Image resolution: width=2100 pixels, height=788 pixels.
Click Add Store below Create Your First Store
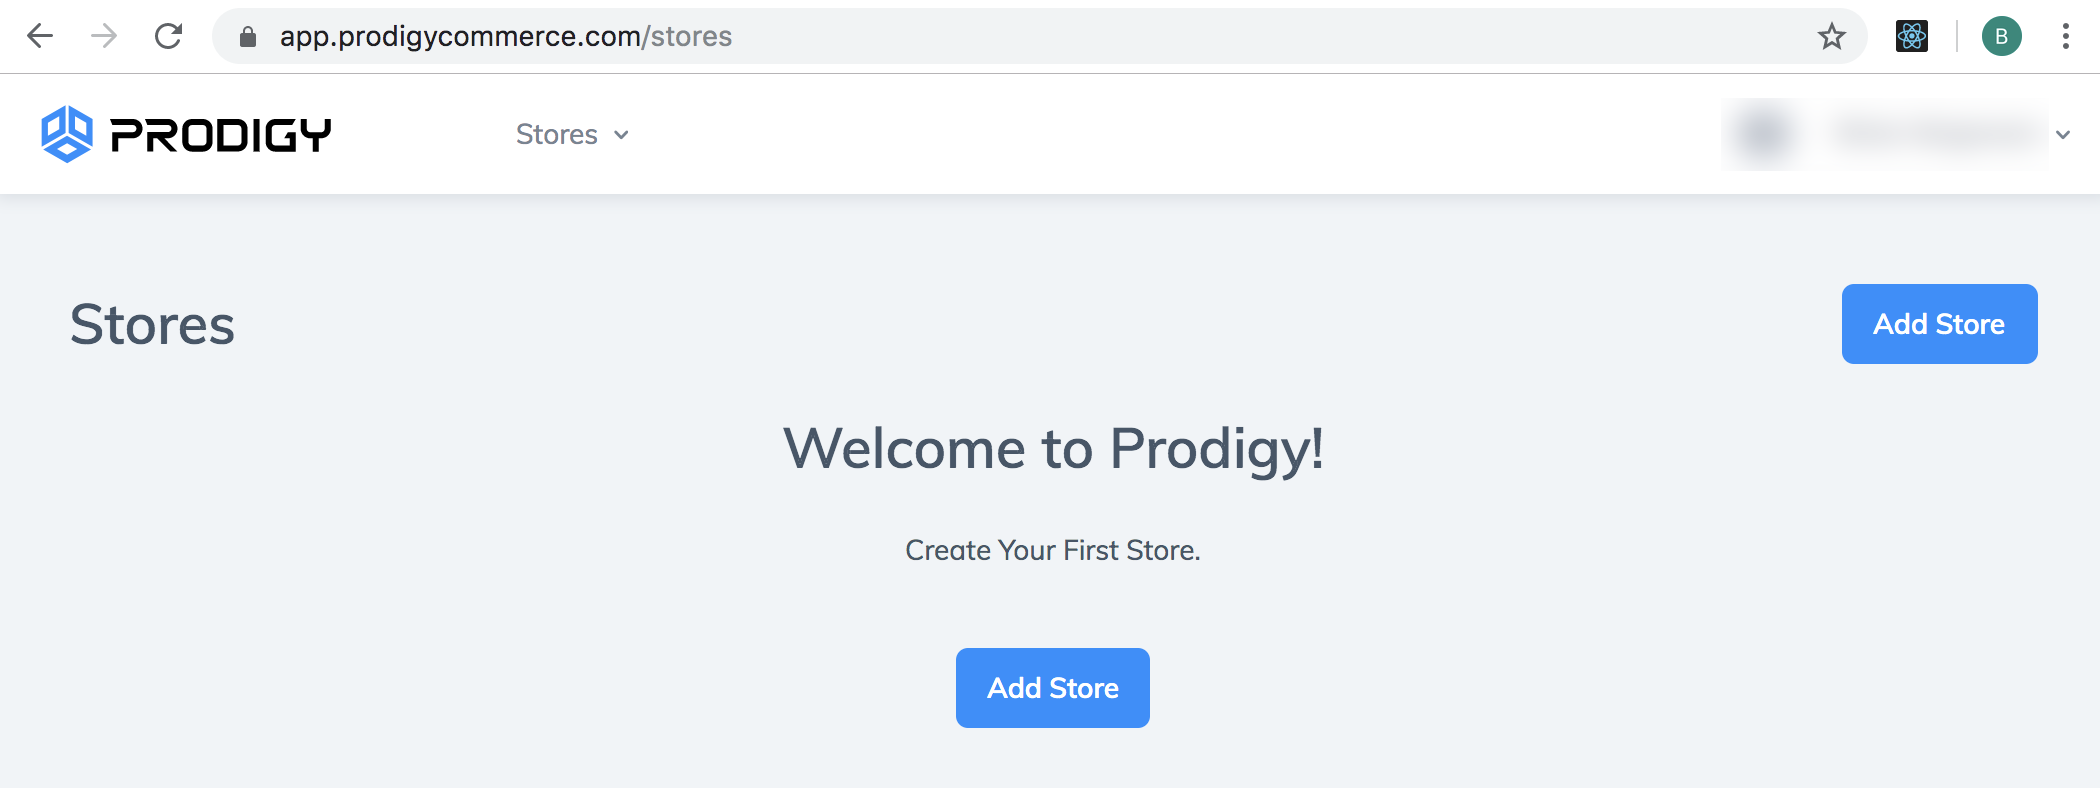[1052, 688]
